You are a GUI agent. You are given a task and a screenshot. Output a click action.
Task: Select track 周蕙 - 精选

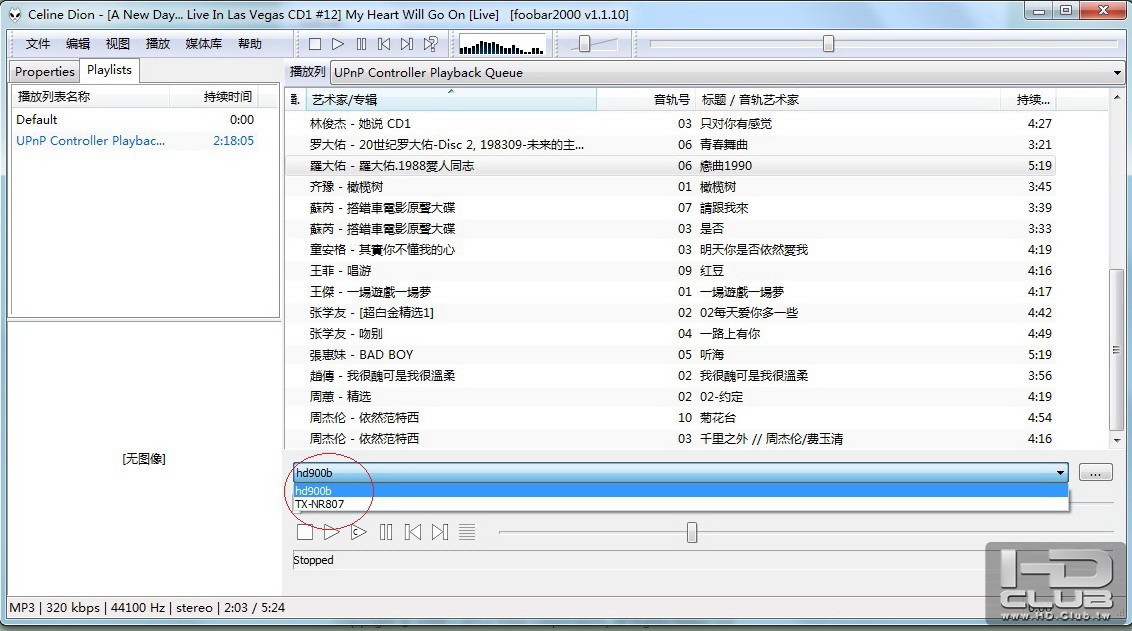pos(670,396)
